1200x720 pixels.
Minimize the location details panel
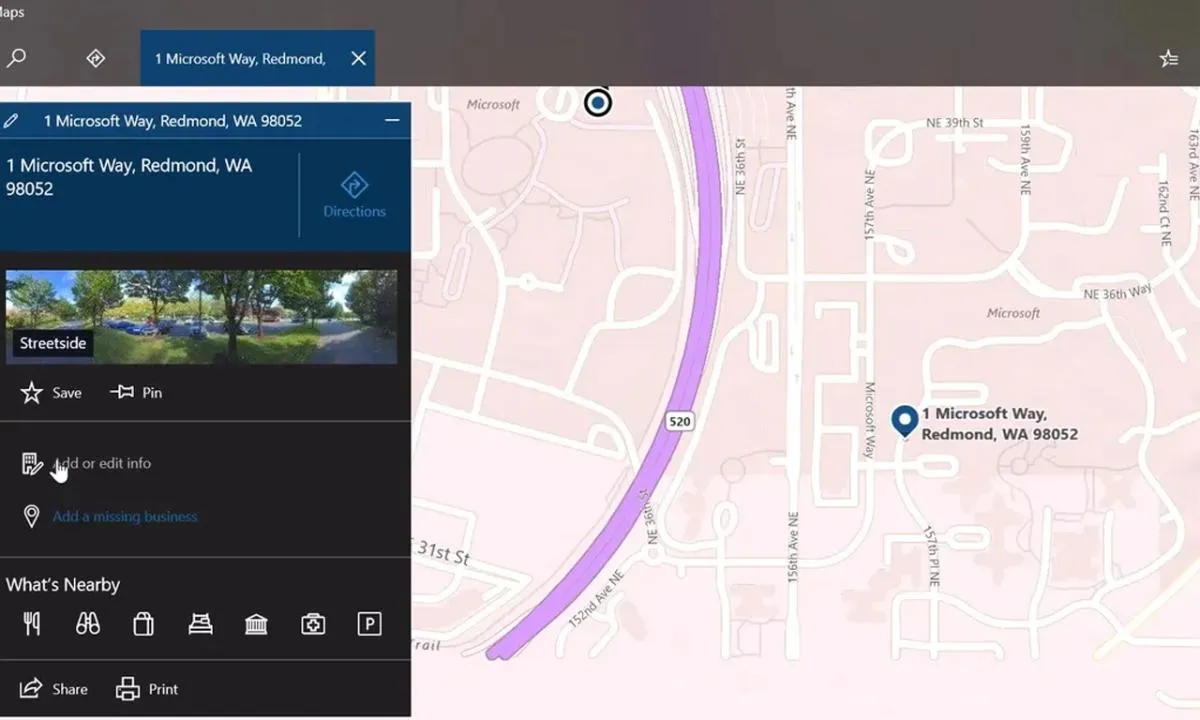click(392, 121)
